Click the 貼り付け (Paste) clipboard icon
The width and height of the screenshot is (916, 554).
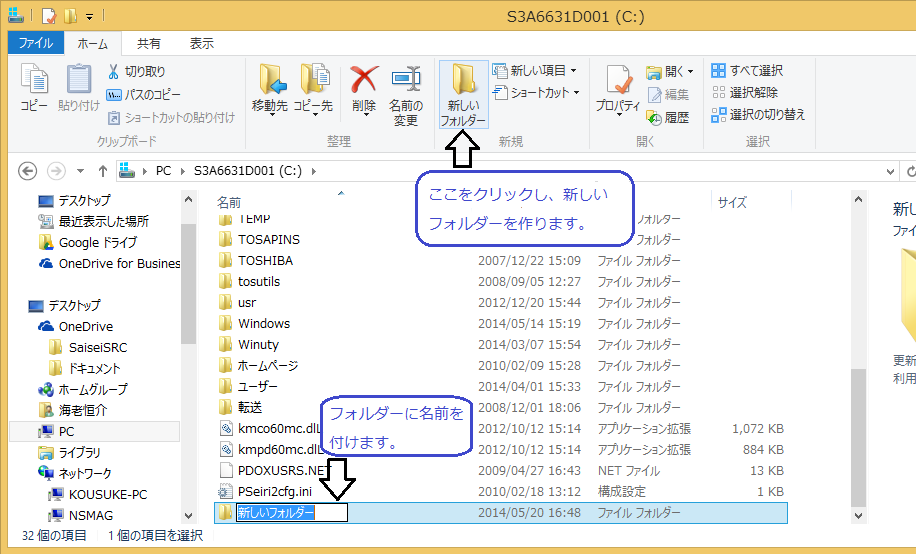tap(78, 88)
